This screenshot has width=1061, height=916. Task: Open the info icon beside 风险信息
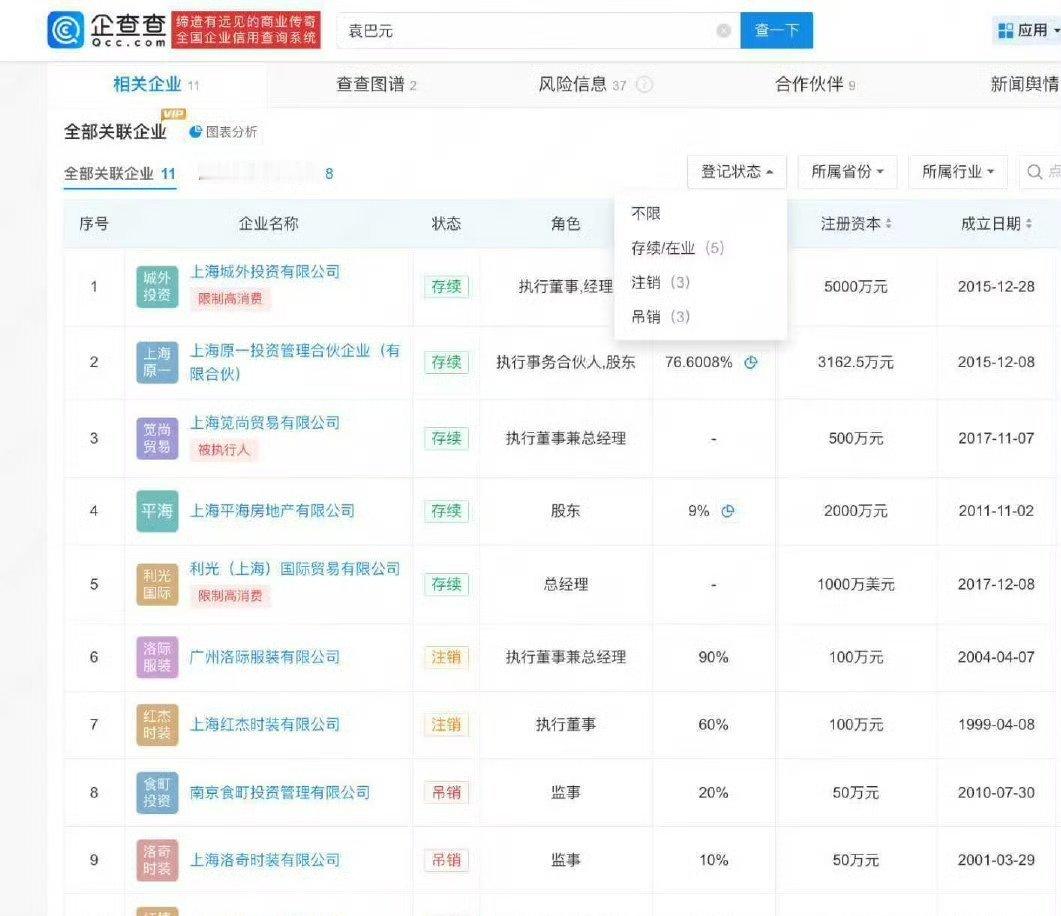click(x=645, y=85)
